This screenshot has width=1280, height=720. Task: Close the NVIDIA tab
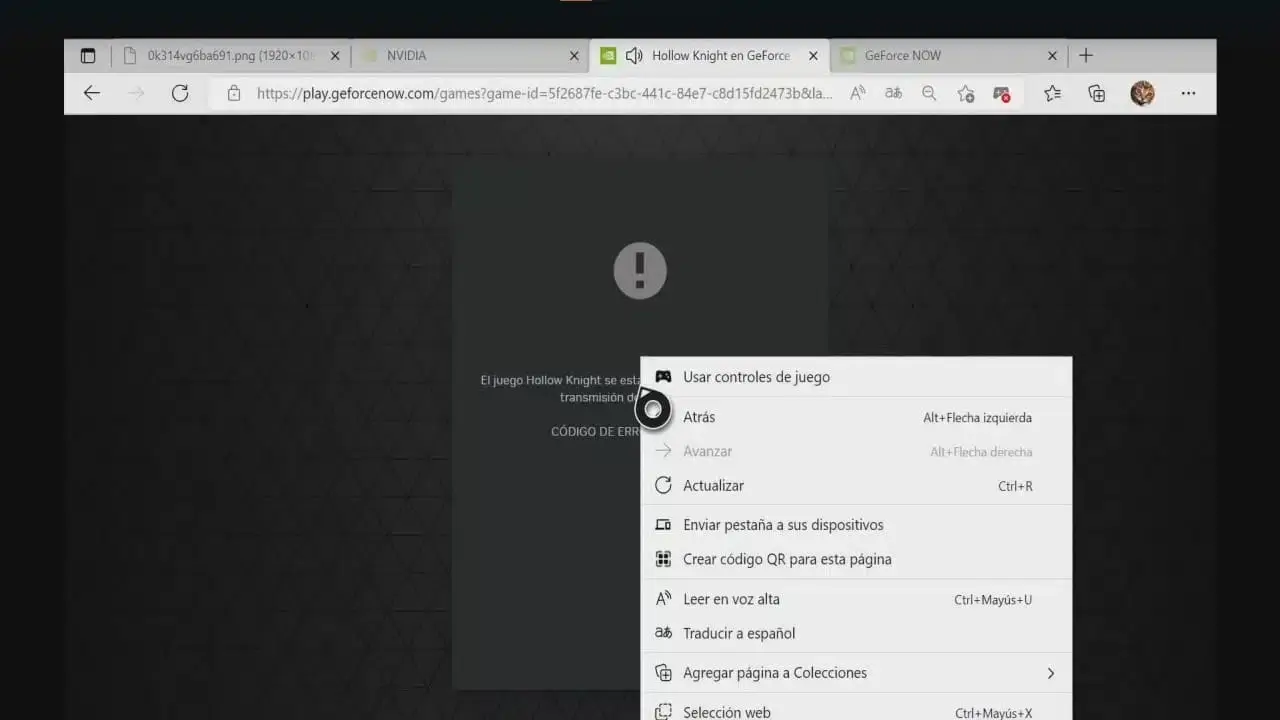point(574,56)
